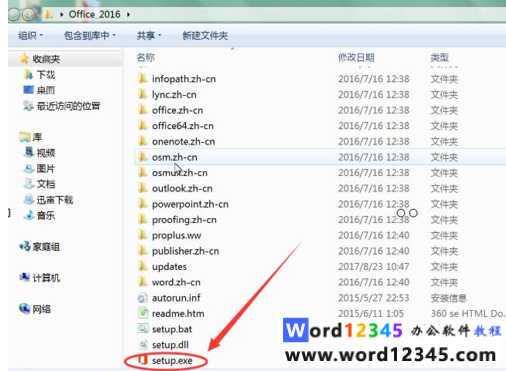Click the date 2017/8/23 10:47
This screenshot has width=506, height=371.
tap(374, 267)
